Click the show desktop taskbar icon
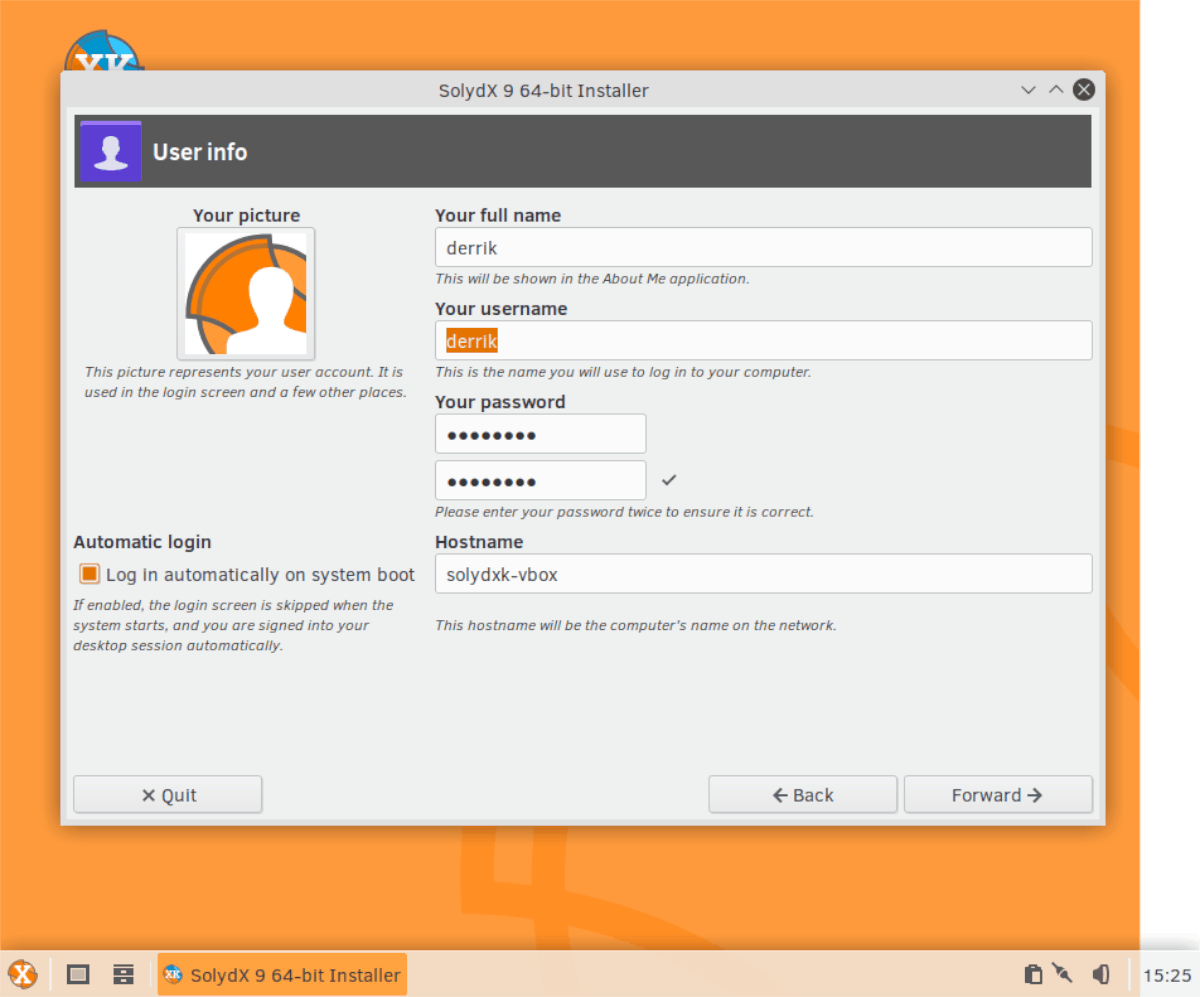This screenshot has height=997, width=1200. (78, 974)
